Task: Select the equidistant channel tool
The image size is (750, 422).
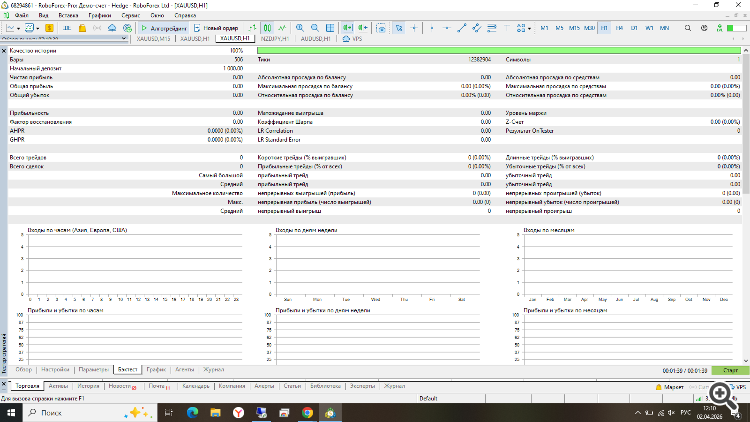Action: pos(476,28)
